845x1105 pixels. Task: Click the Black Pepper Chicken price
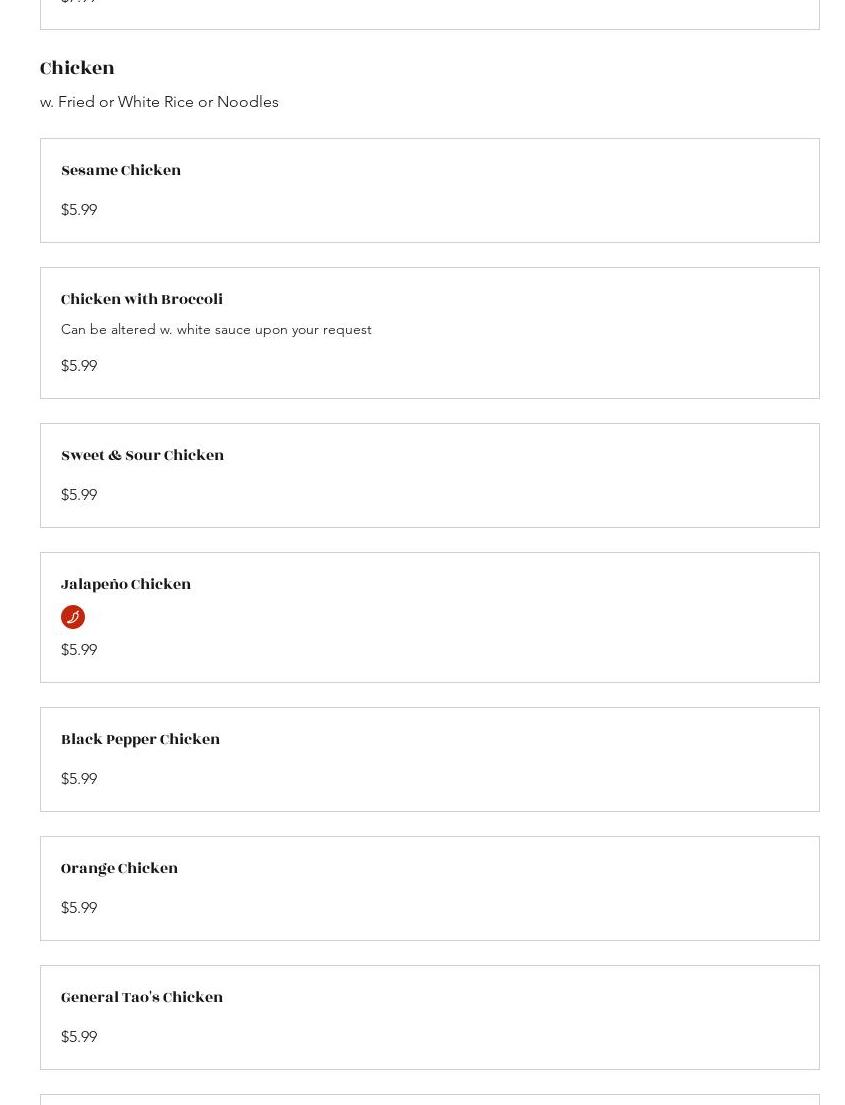click(79, 779)
